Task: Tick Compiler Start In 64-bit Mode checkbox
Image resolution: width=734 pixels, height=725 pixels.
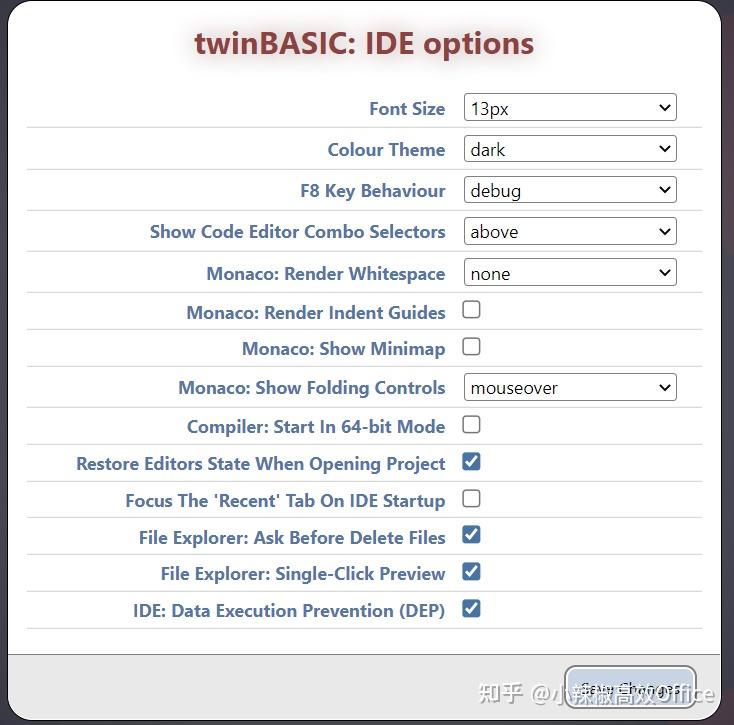Action: point(471,425)
